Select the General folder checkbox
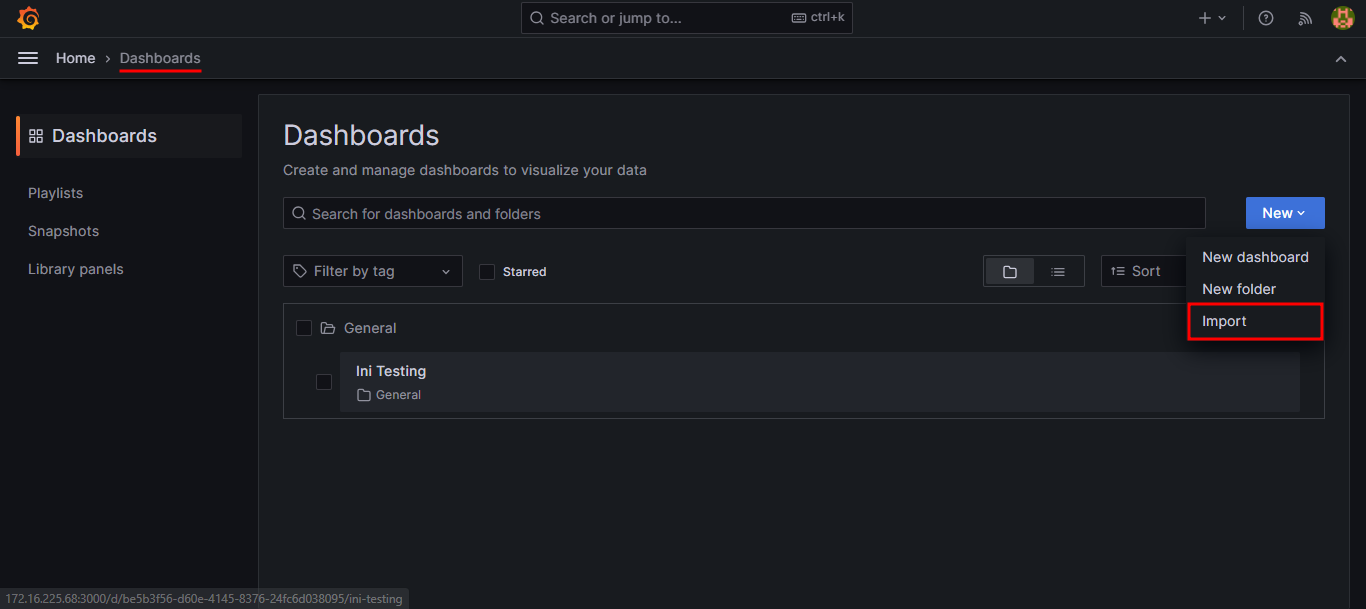This screenshot has width=1366, height=609. point(304,327)
